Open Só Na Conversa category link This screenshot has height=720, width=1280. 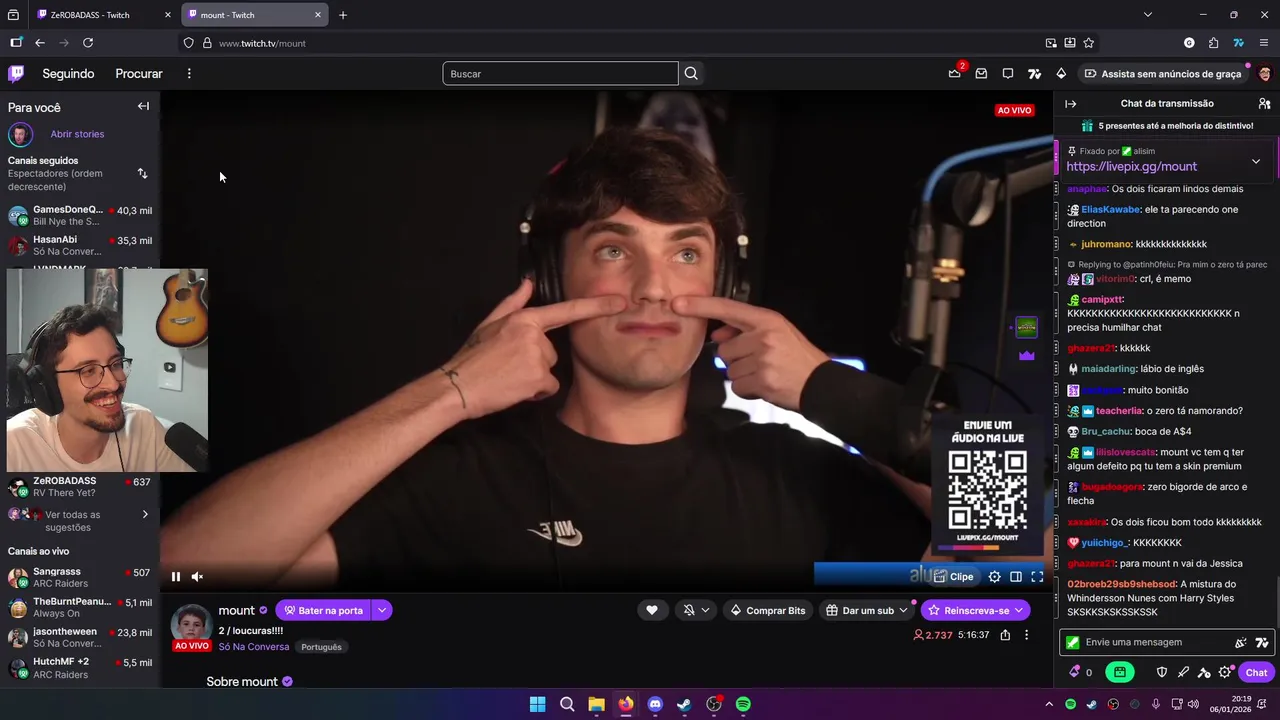pos(254,647)
